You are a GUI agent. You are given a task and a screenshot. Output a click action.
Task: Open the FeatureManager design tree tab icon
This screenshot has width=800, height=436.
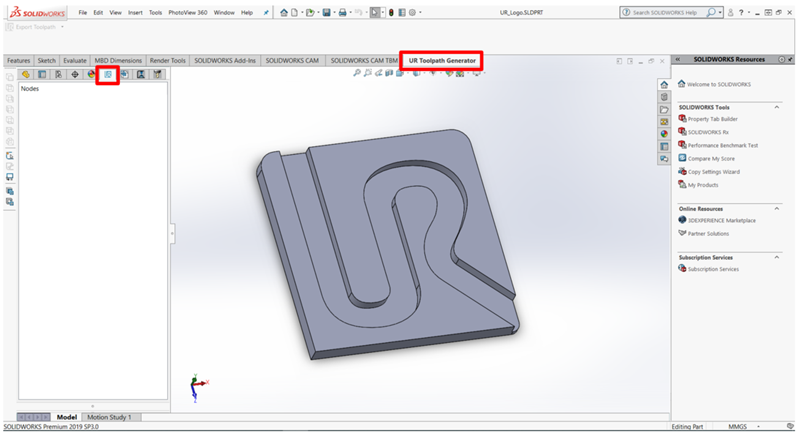point(26,74)
